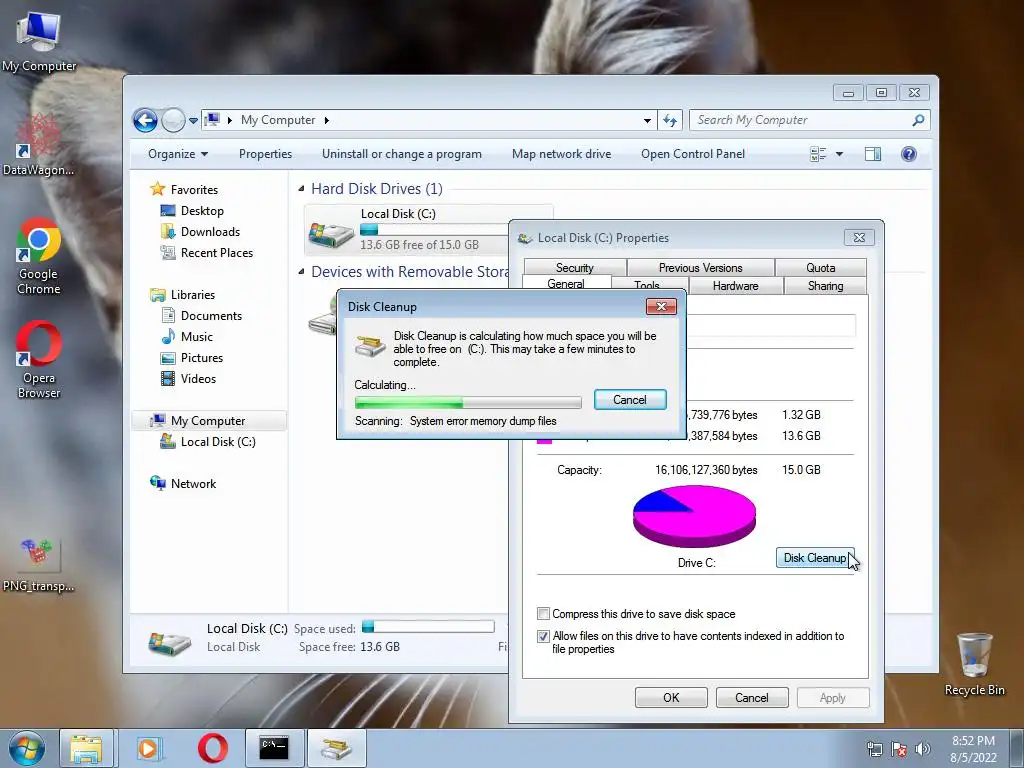Launch Google Chrome desktop shortcut
Viewport: 1024px width, 768px height.
point(39,256)
